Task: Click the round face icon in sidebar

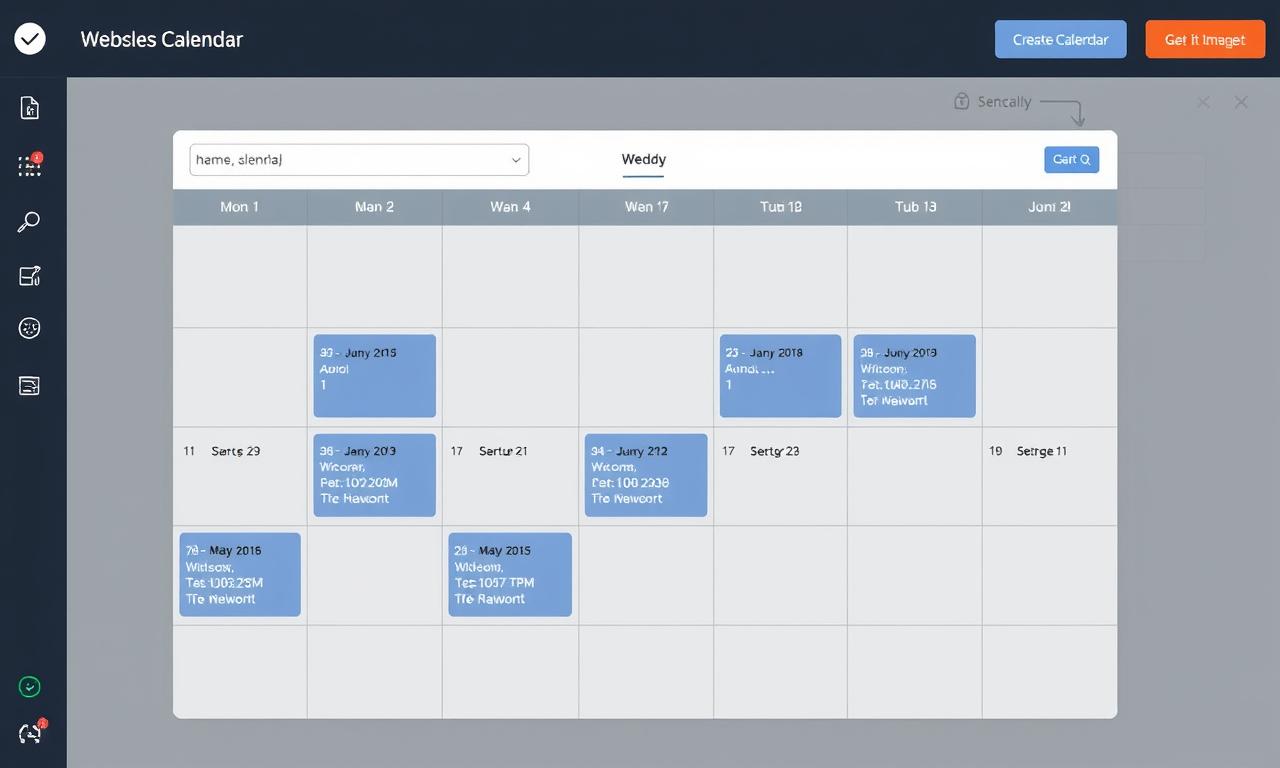Action: [30, 328]
